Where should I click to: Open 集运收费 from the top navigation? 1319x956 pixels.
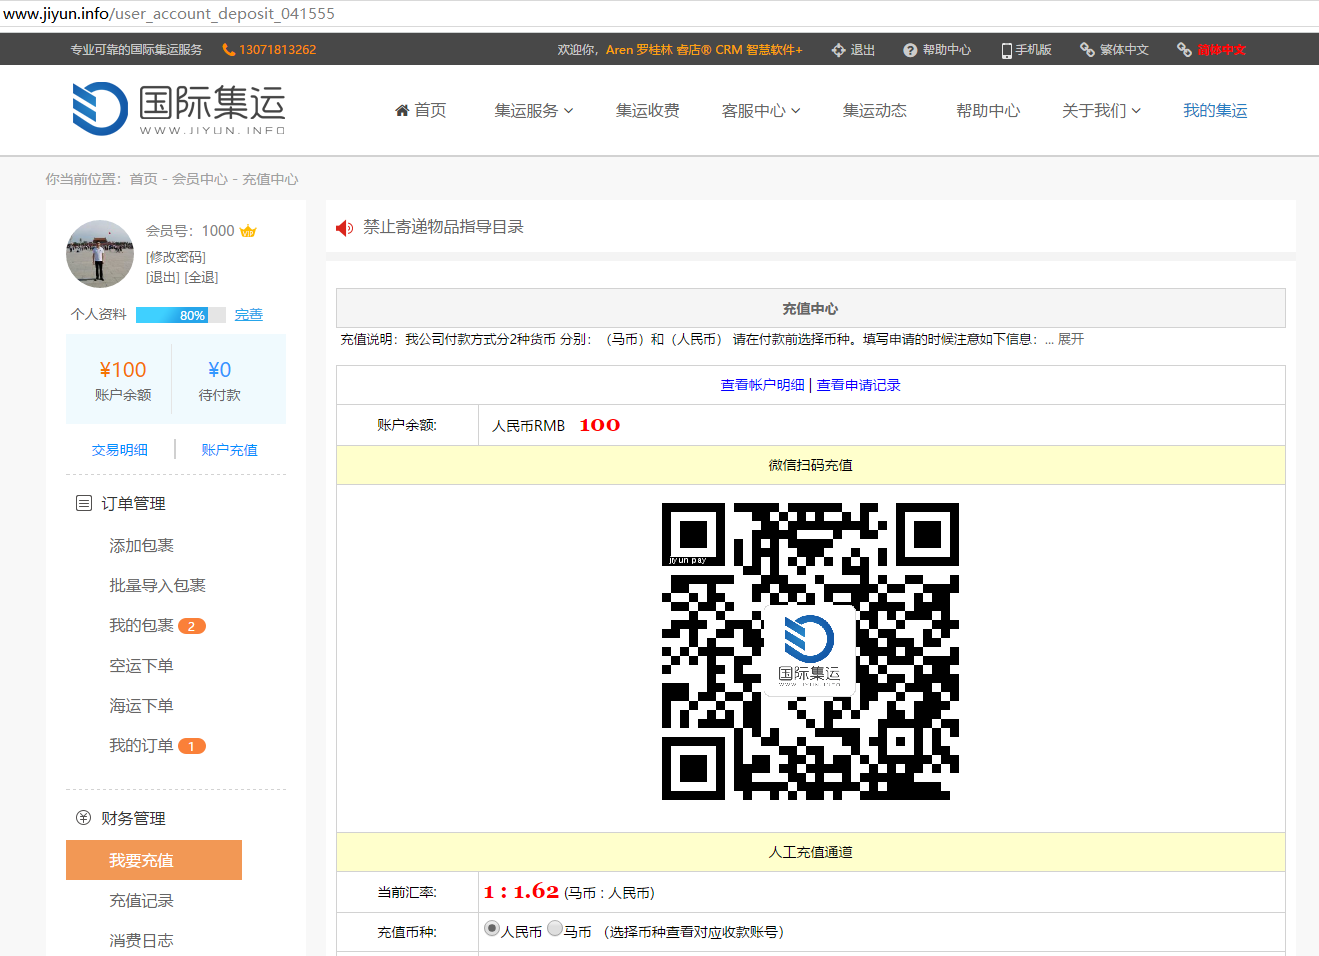pyautogui.click(x=648, y=111)
